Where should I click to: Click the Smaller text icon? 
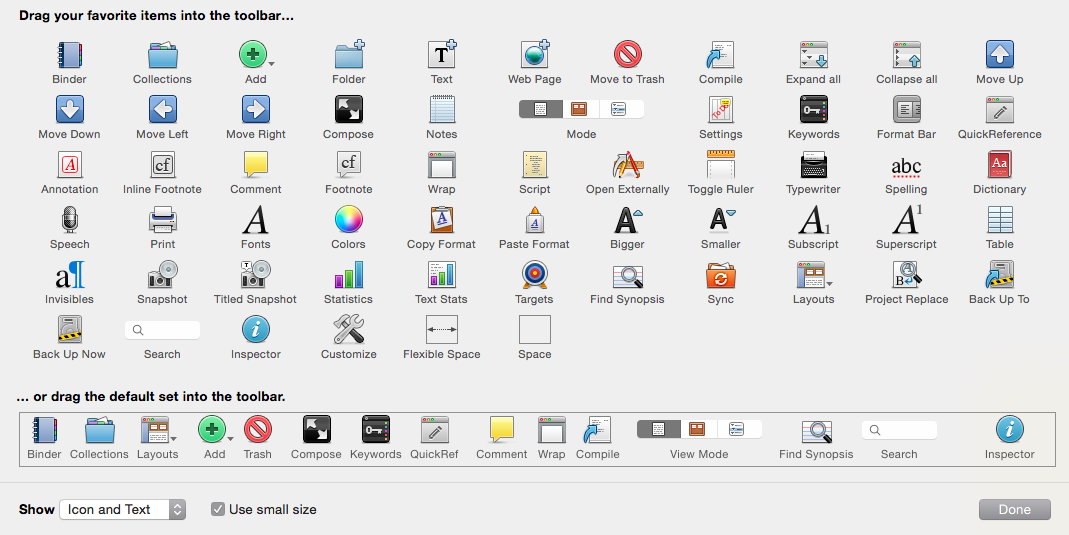click(721, 219)
